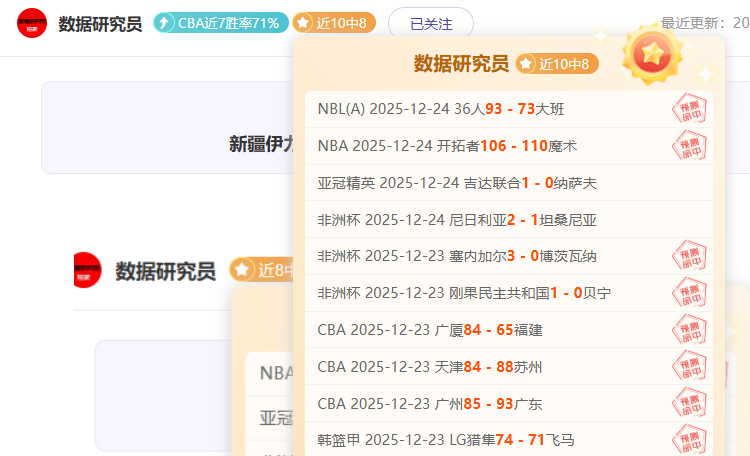Open the lower 数据研究员 expert name

pyautogui.click(x=165, y=271)
